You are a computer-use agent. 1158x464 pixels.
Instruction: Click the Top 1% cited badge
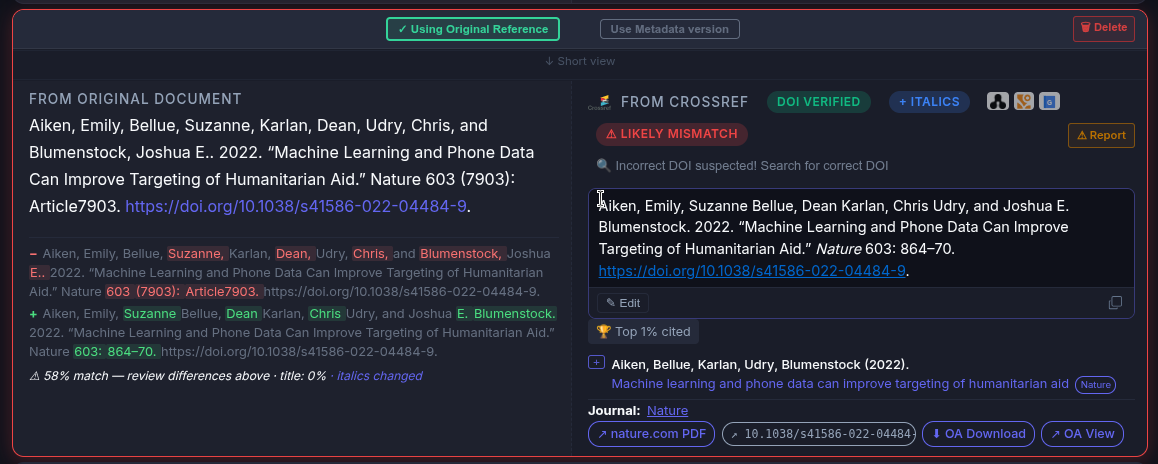tap(643, 332)
